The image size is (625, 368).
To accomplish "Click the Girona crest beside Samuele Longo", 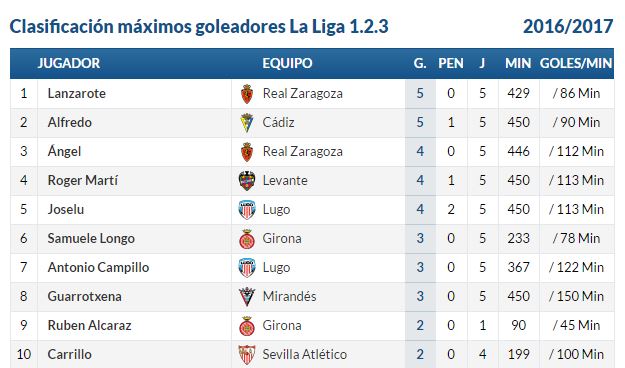I will (247, 239).
